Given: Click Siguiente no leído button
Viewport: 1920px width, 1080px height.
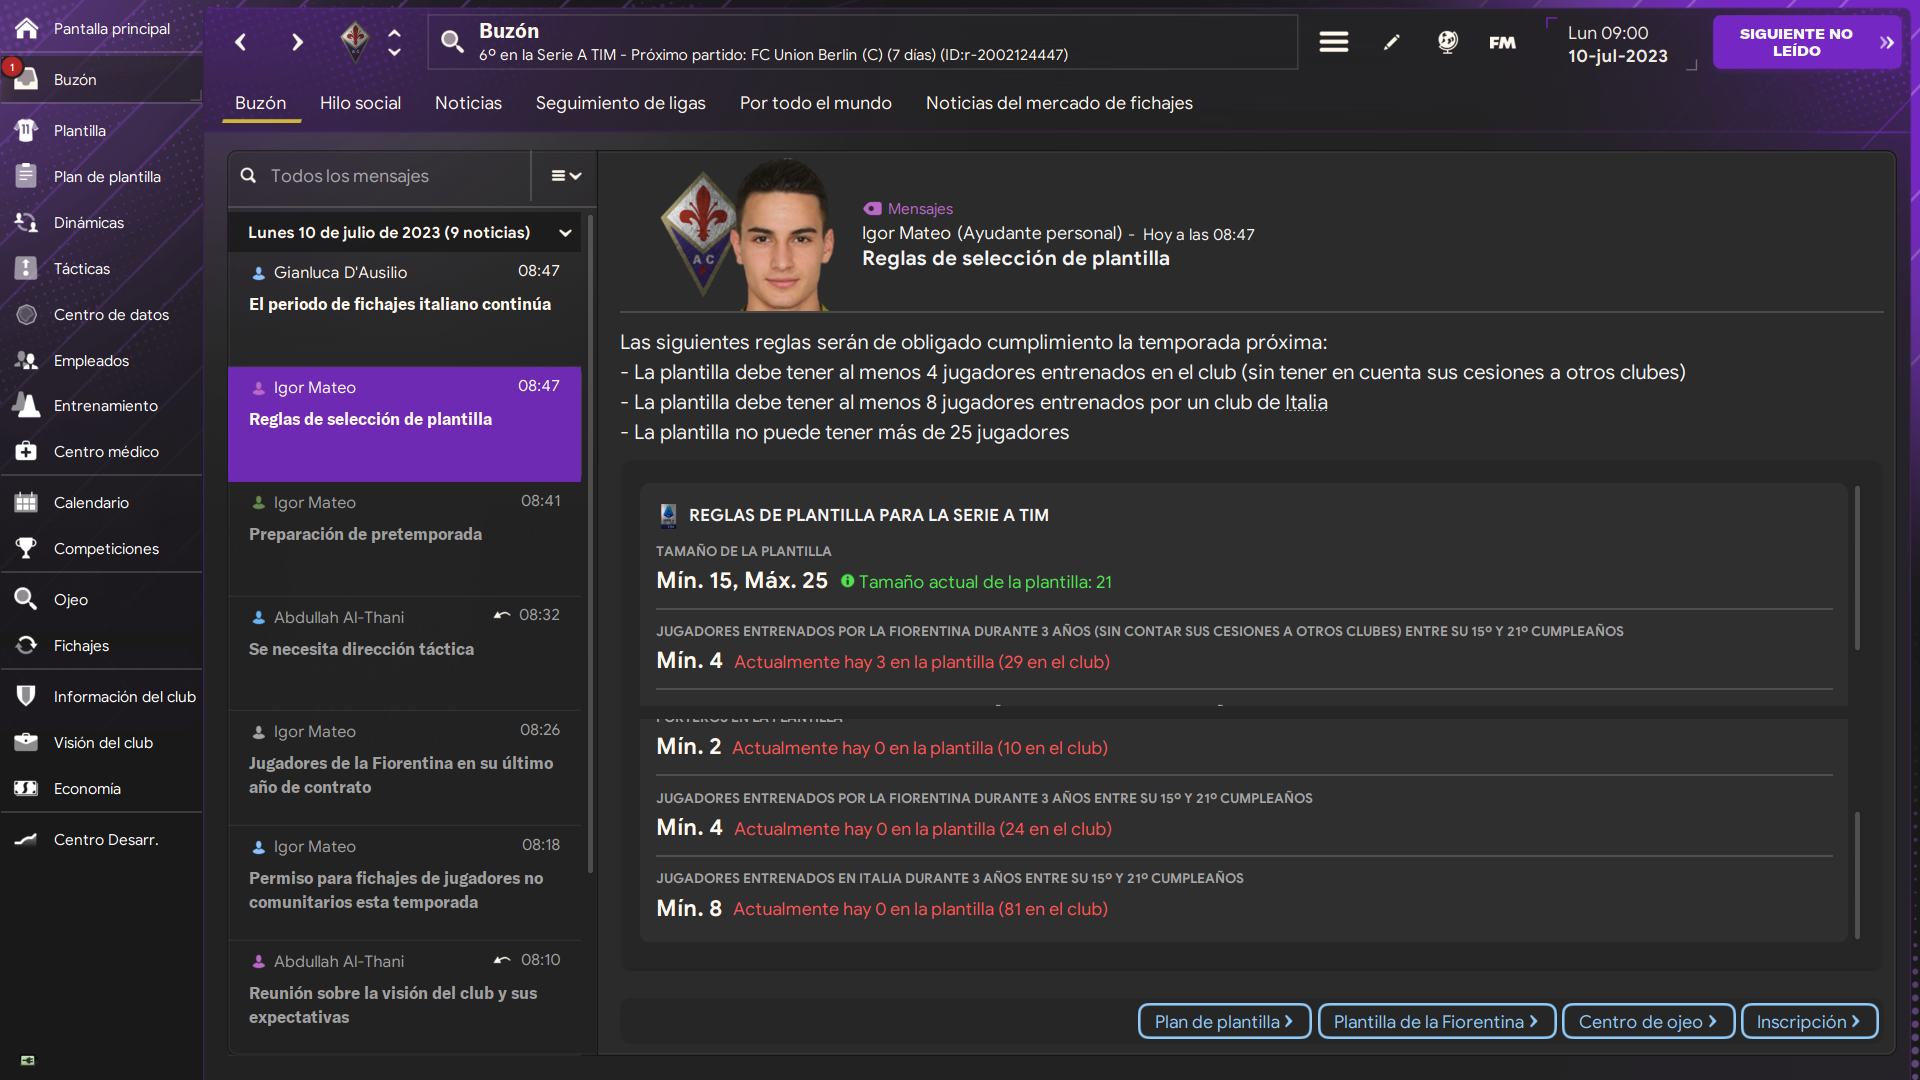Looking at the screenshot, I should (x=1806, y=42).
